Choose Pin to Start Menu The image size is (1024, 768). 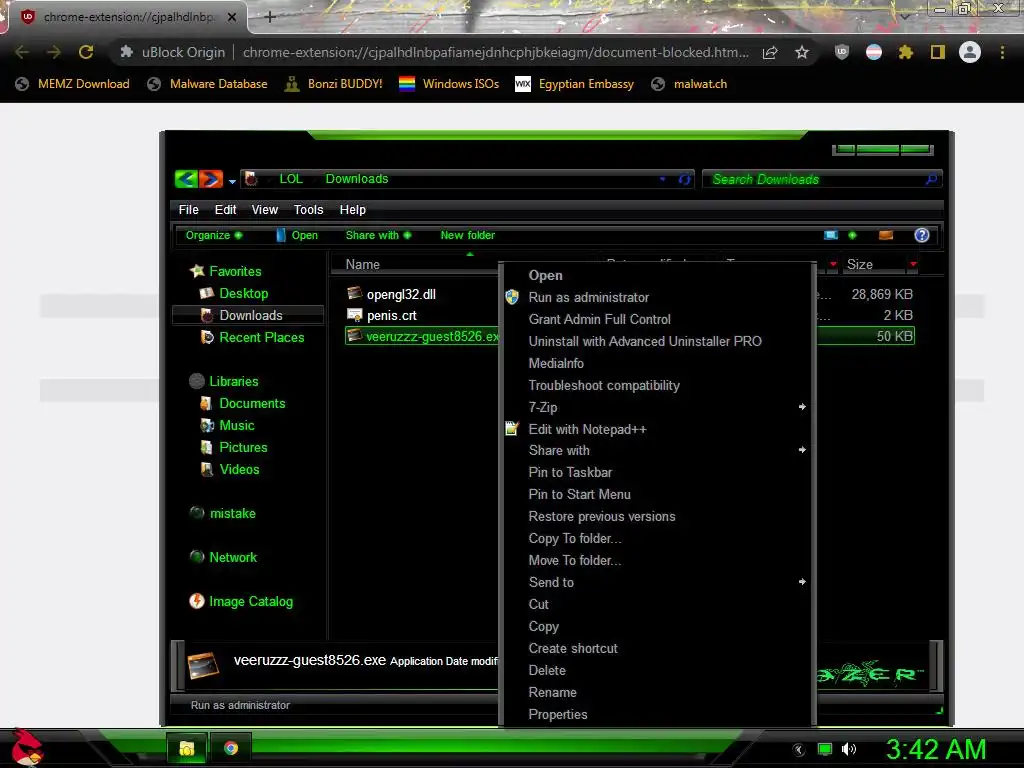(x=579, y=494)
